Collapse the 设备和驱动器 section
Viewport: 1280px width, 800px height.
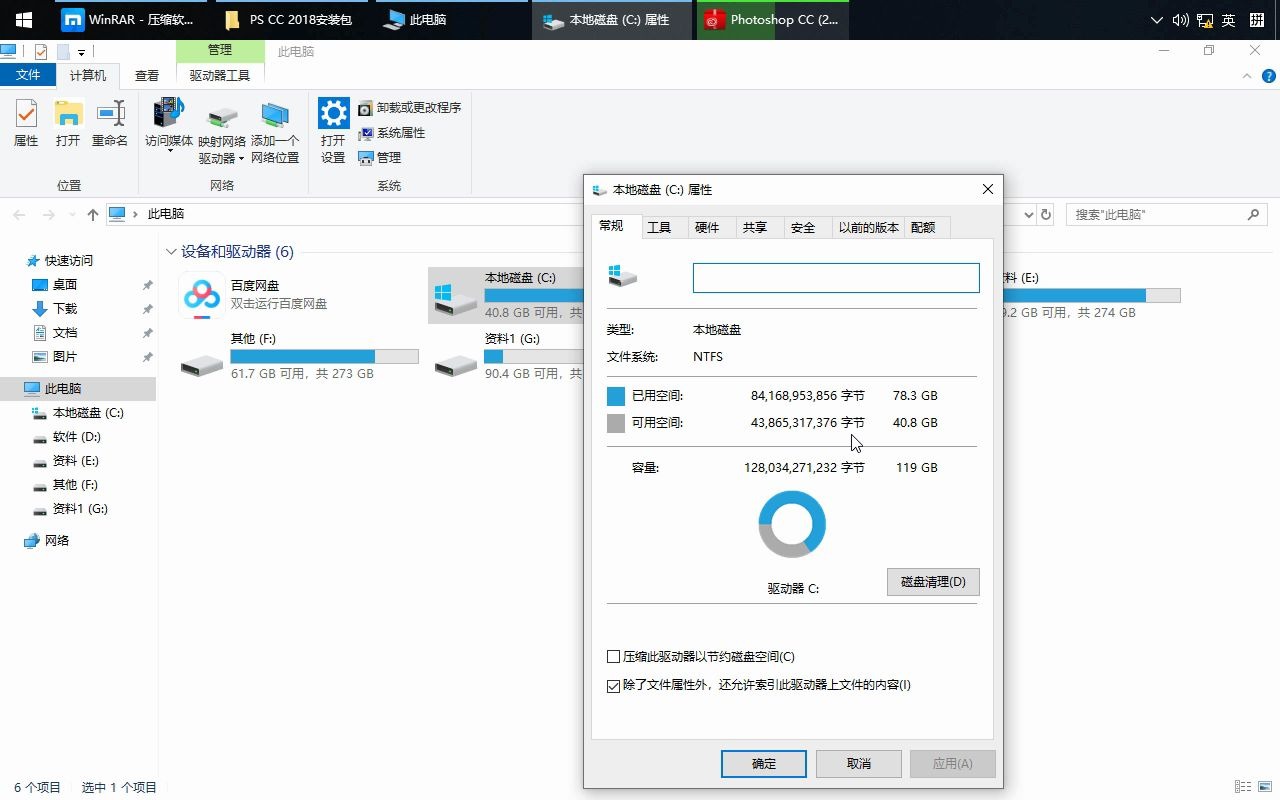coord(171,252)
